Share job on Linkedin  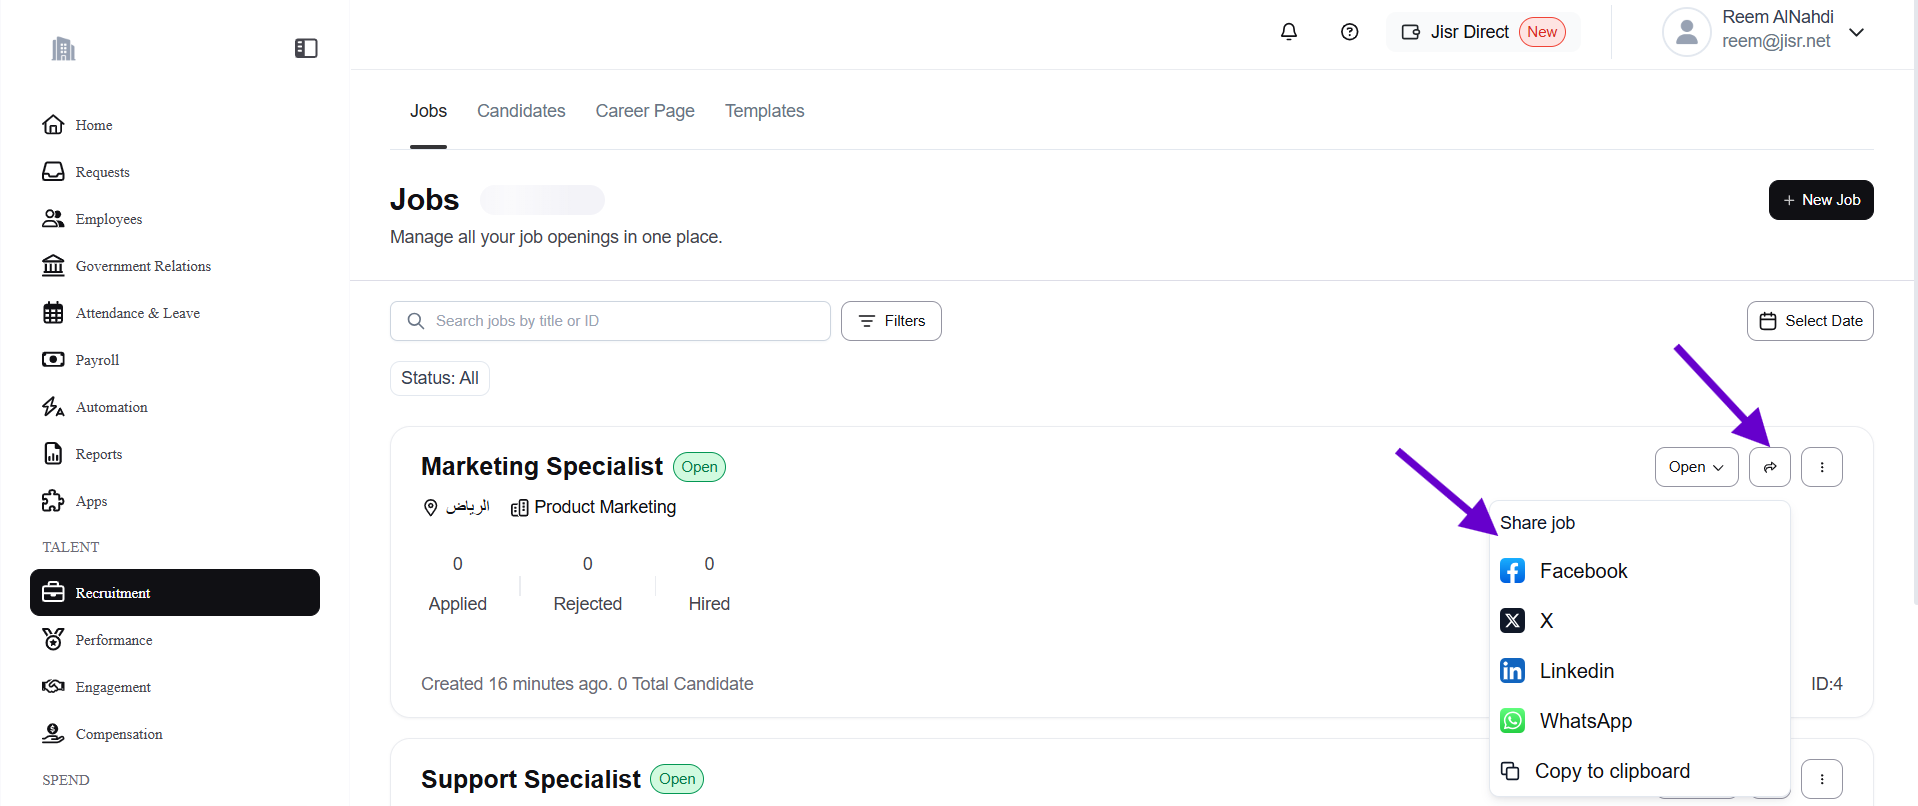click(1576, 671)
